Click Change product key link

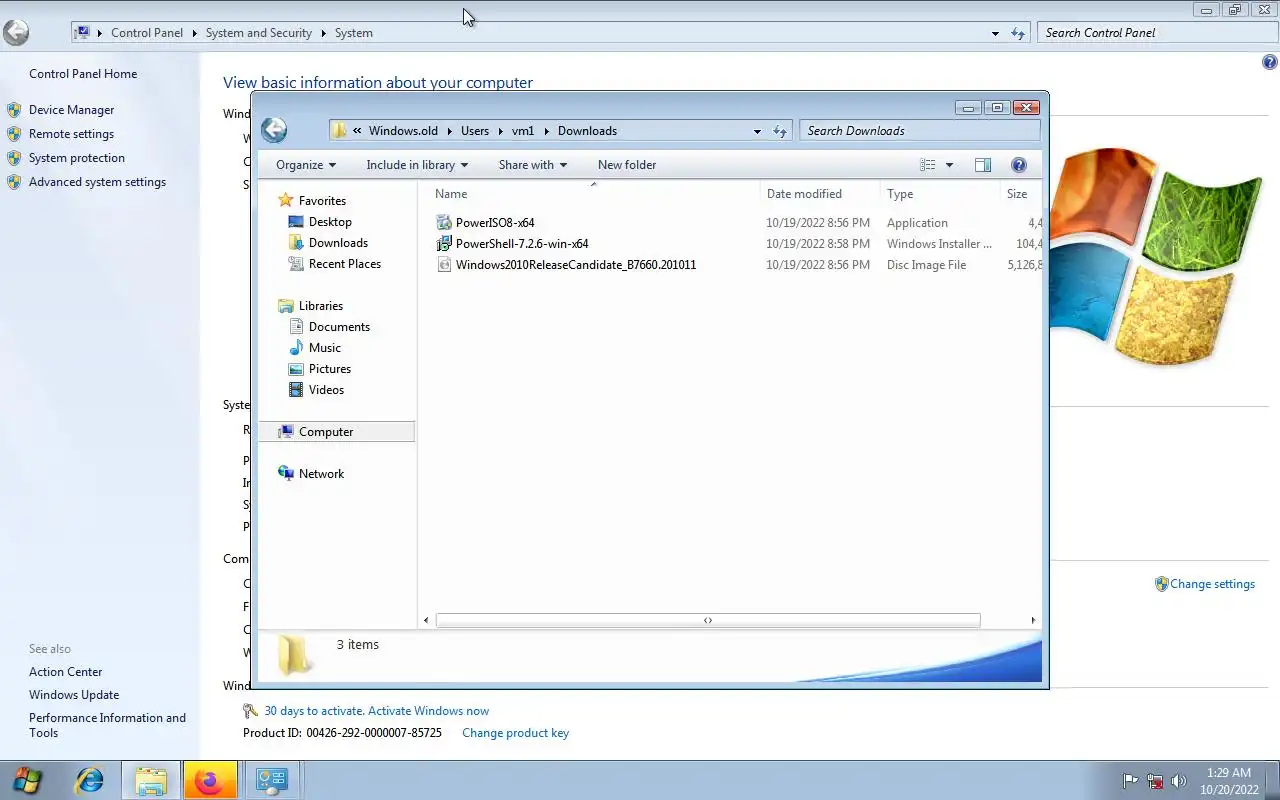pyautogui.click(x=515, y=733)
